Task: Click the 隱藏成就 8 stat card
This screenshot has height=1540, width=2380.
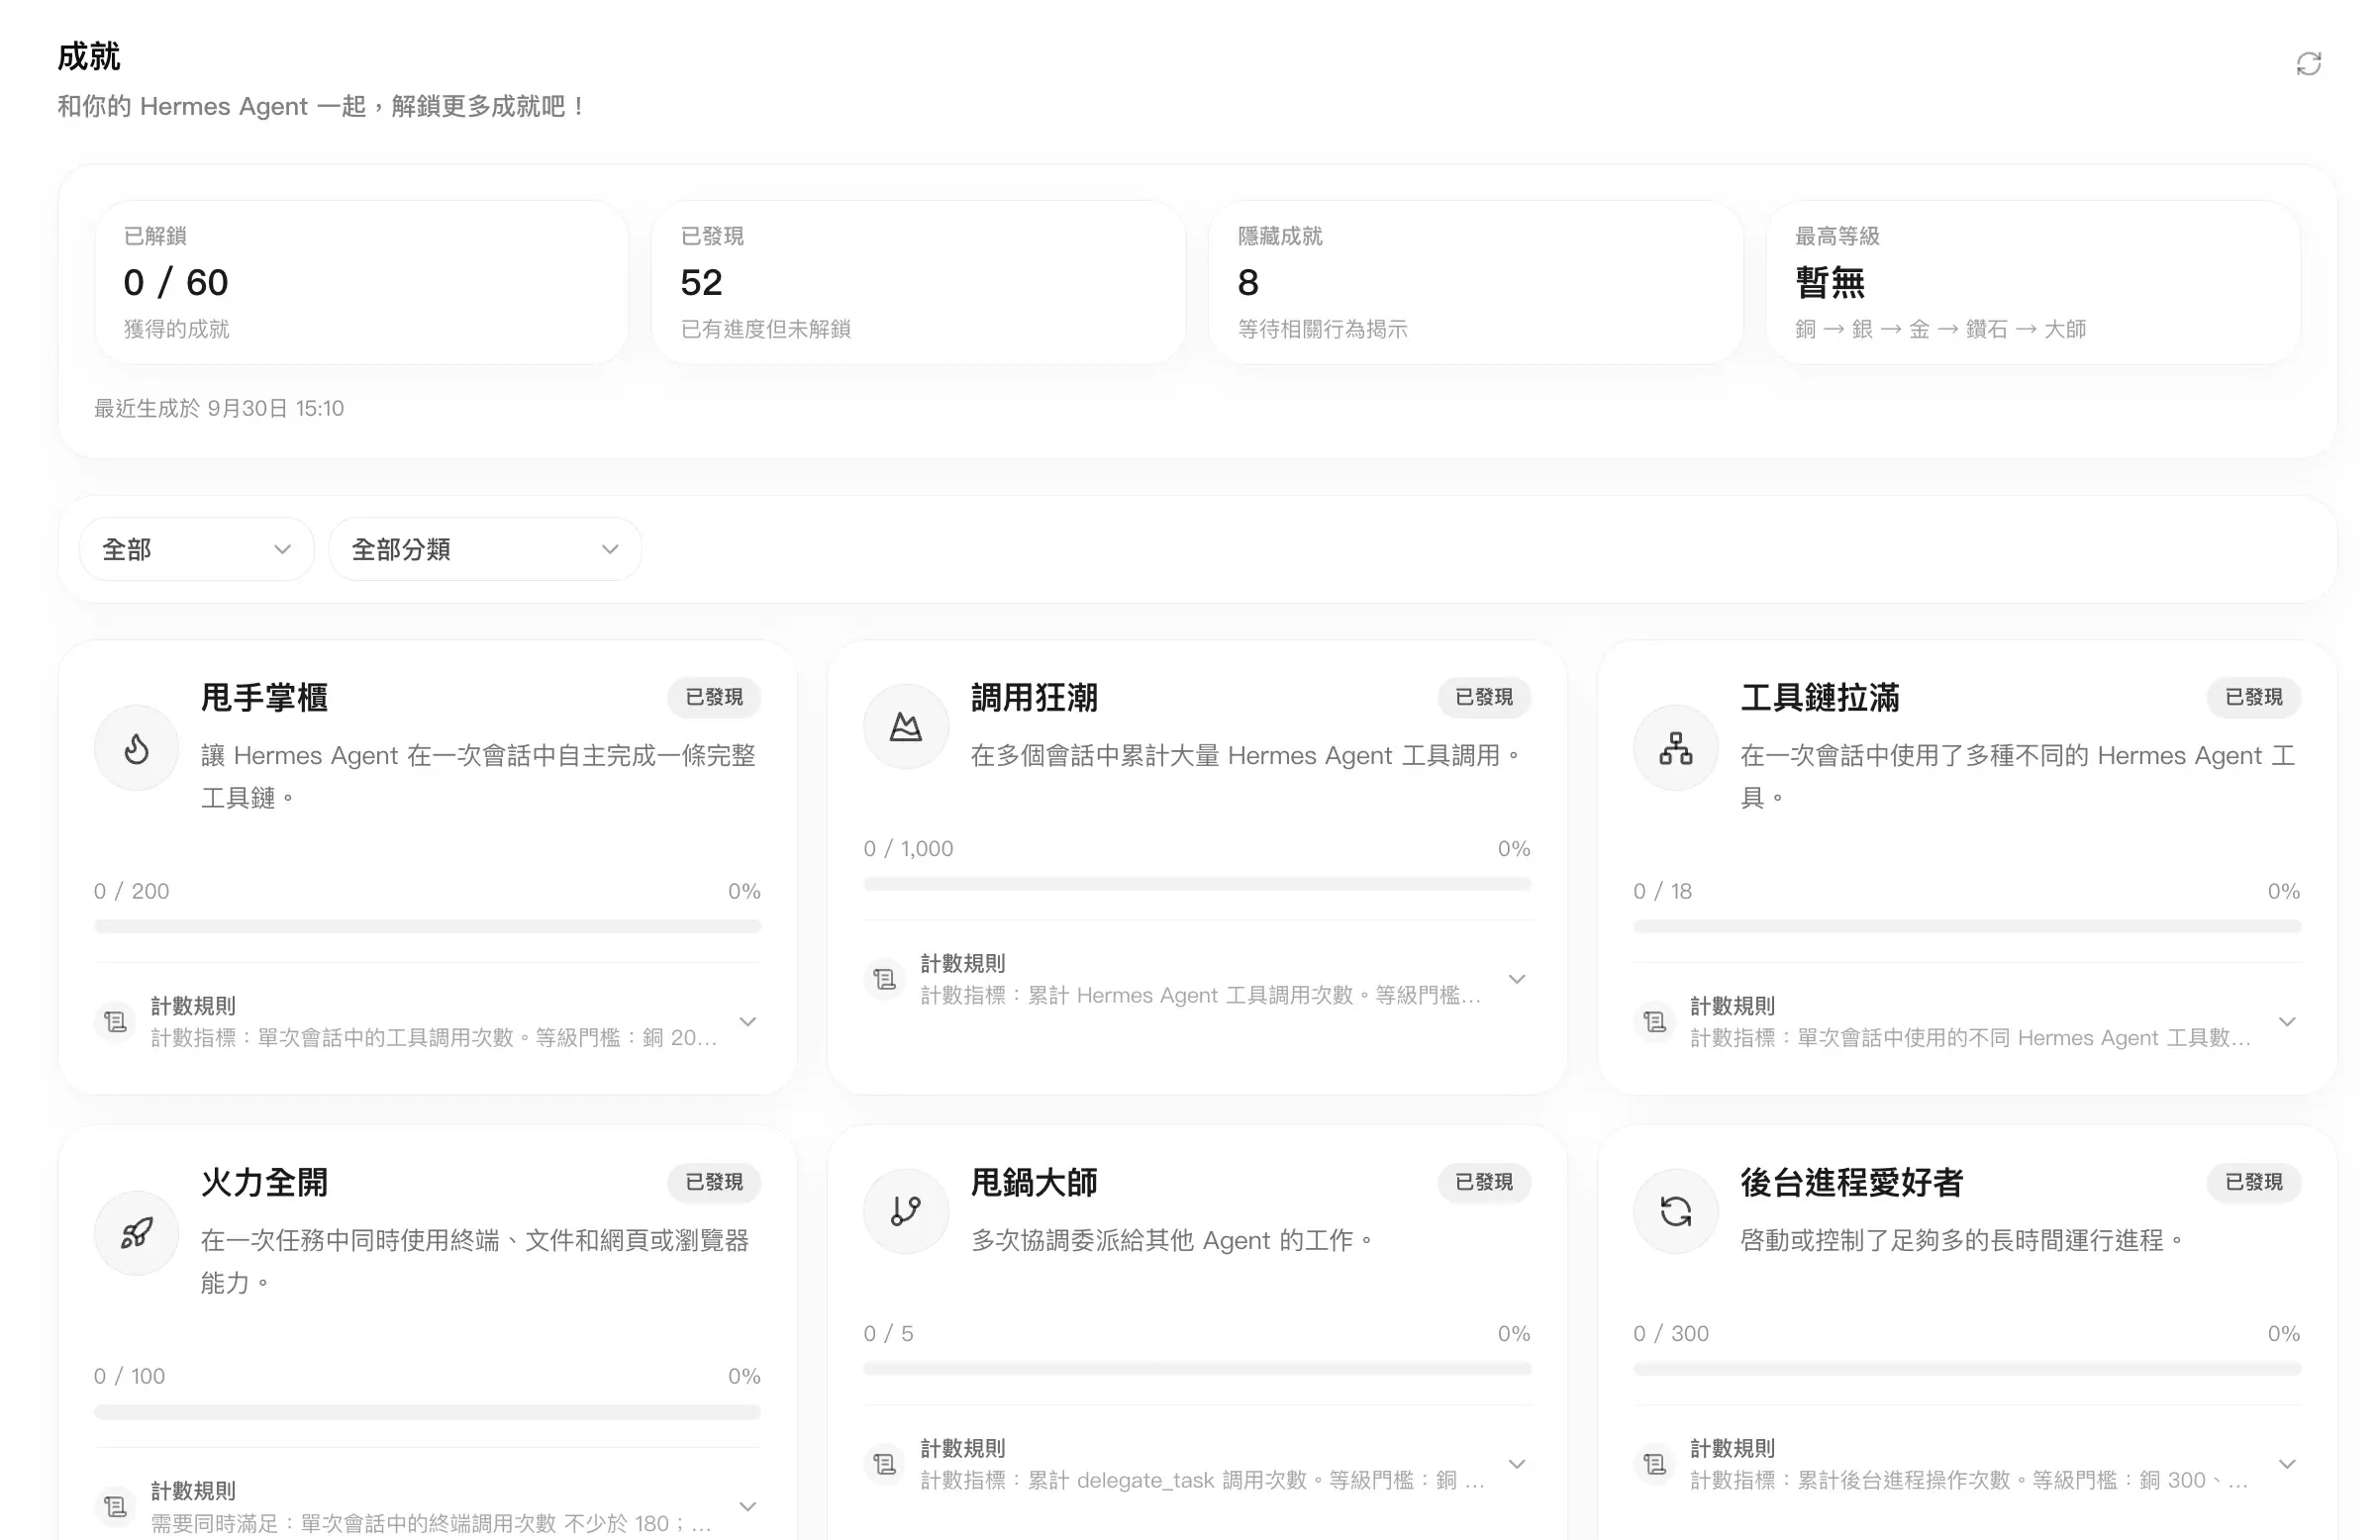Action: [1476, 282]
